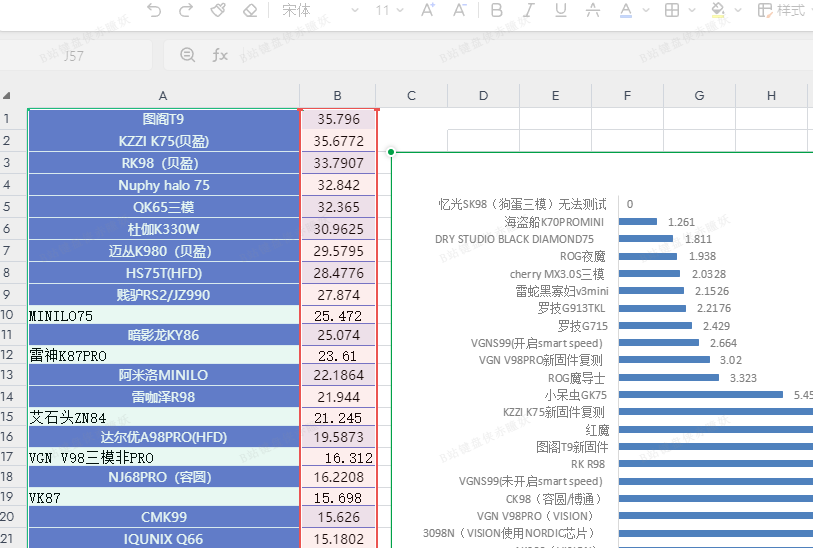Apply the fill color bucket icon
The height and width of the screenshot is (548, 813).
(718, 10)
